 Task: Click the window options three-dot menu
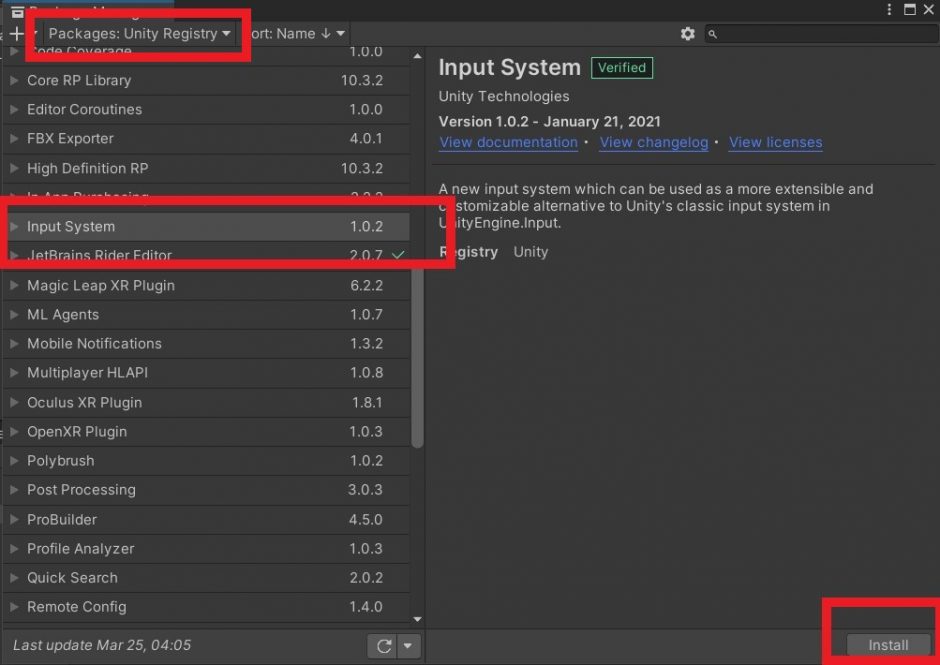889,9
